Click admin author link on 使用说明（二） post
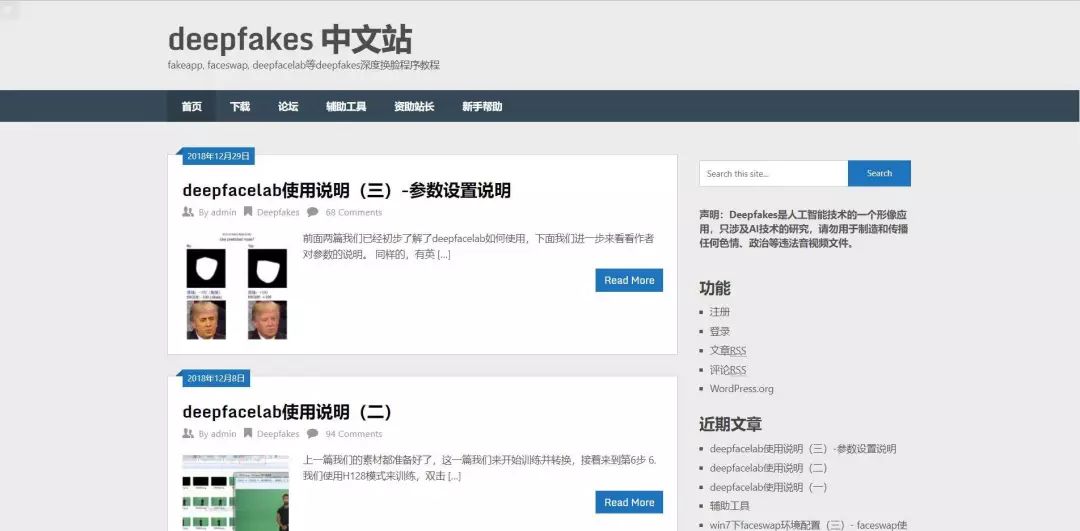Screen dimensions: 1080x531 [x=223, y=434]
